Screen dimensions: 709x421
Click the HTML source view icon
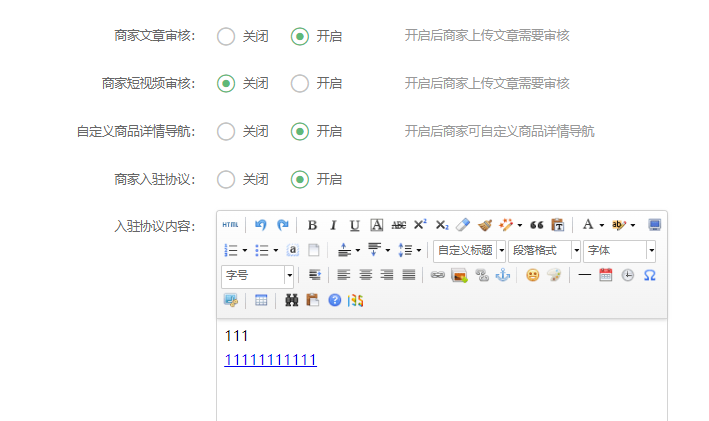(230, 225)
